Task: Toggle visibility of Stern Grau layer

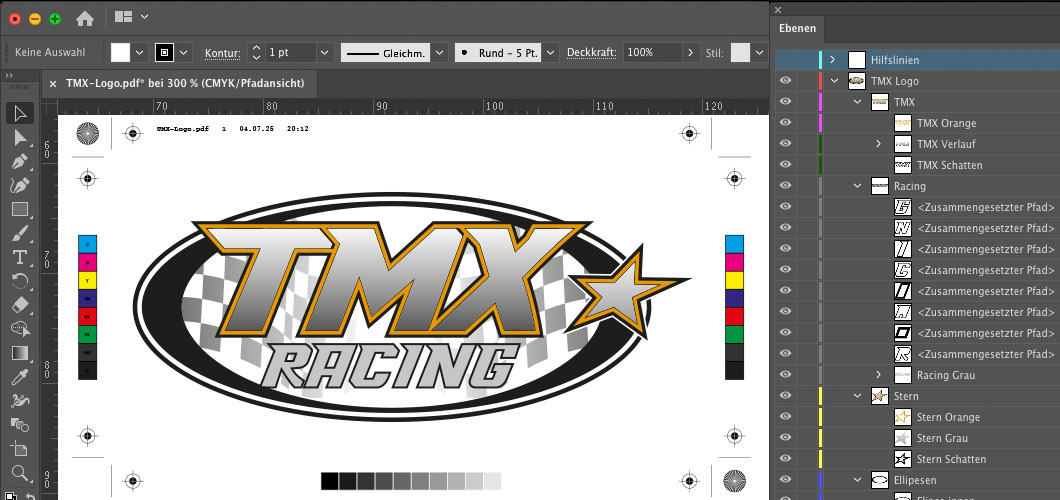Action: [786, 438]
